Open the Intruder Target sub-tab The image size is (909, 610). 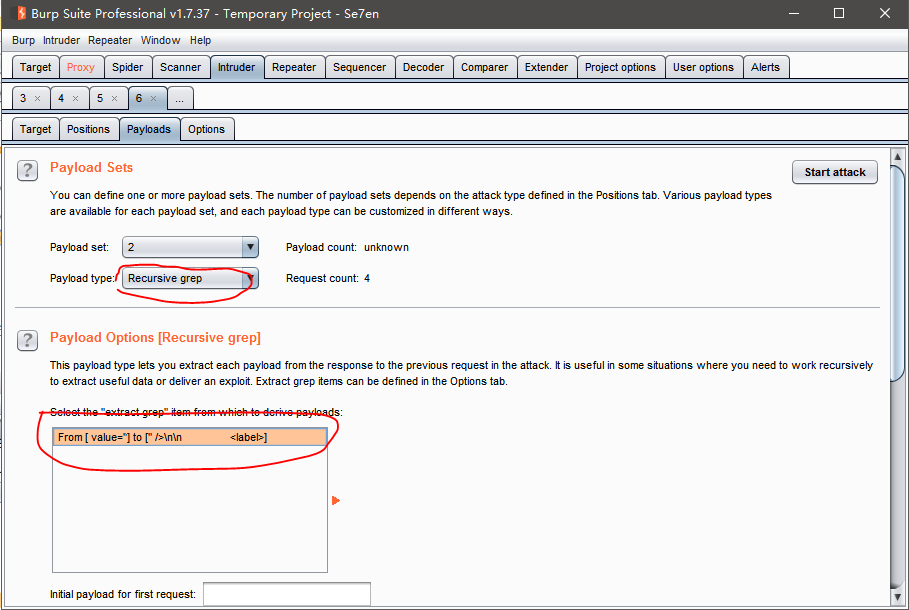pos(35,129)
